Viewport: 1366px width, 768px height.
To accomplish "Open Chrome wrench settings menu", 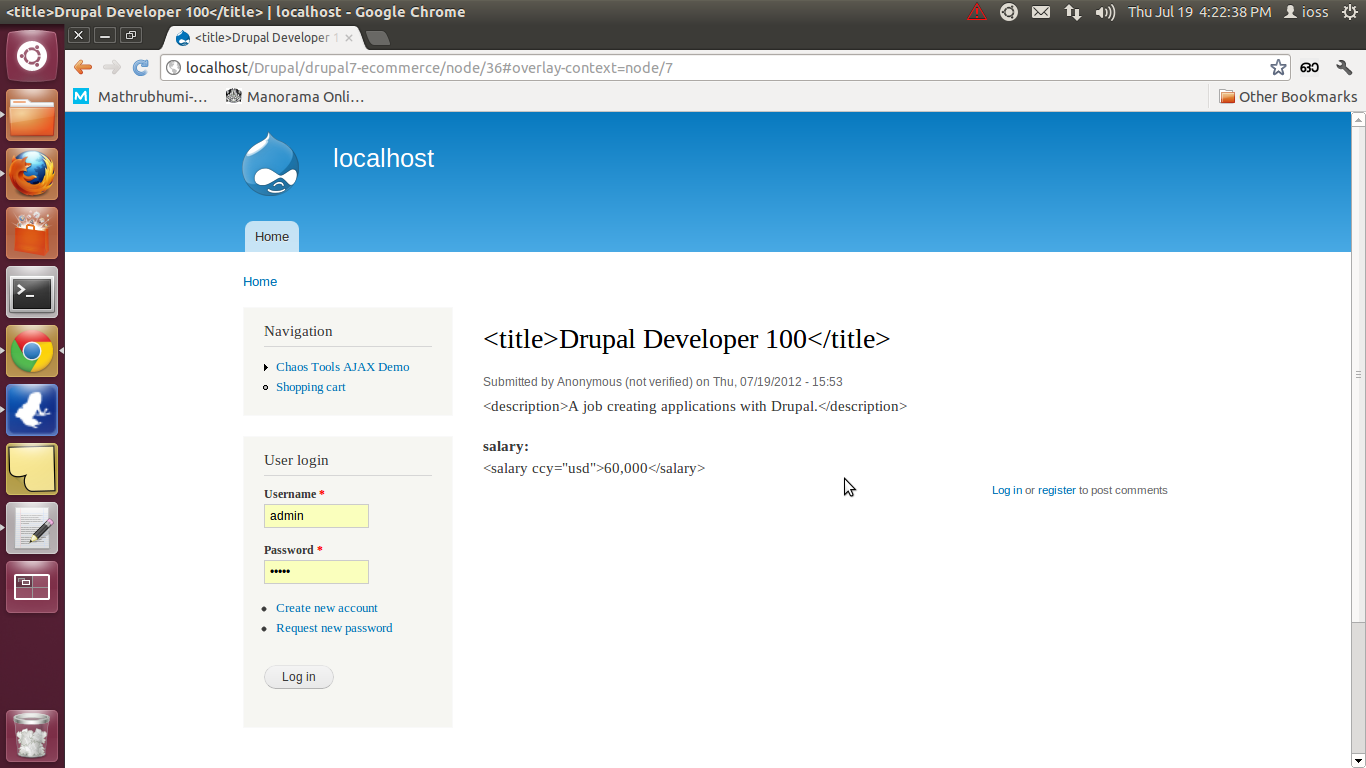I will pos(1344,67).
